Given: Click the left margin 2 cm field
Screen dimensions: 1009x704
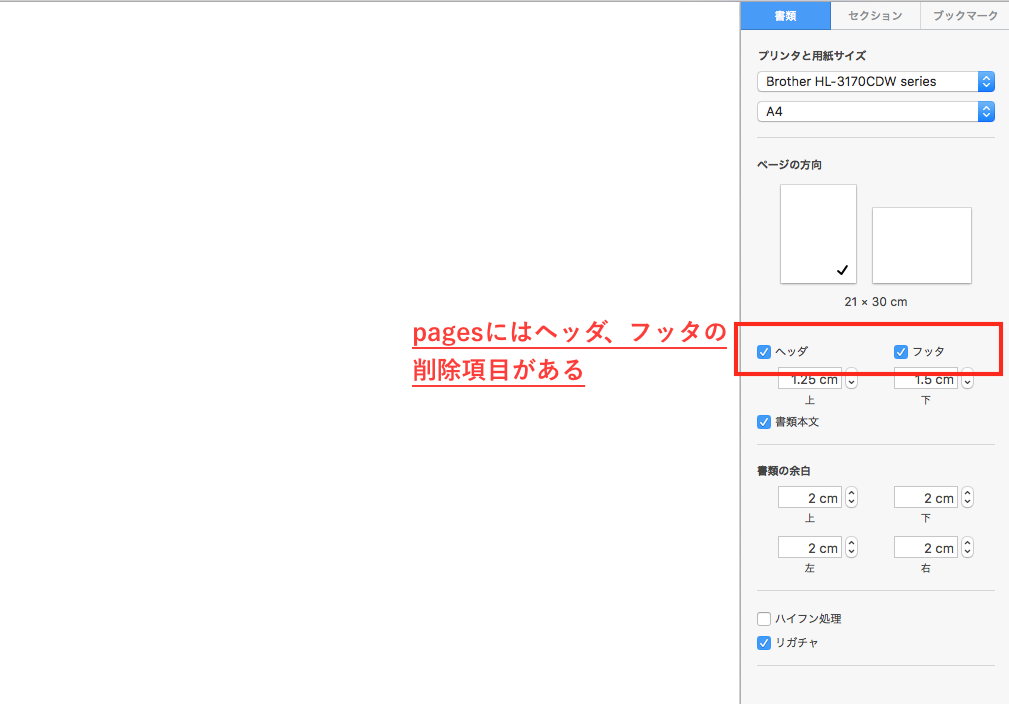Looking at the screenshot, I should click(x=810, y=548).
